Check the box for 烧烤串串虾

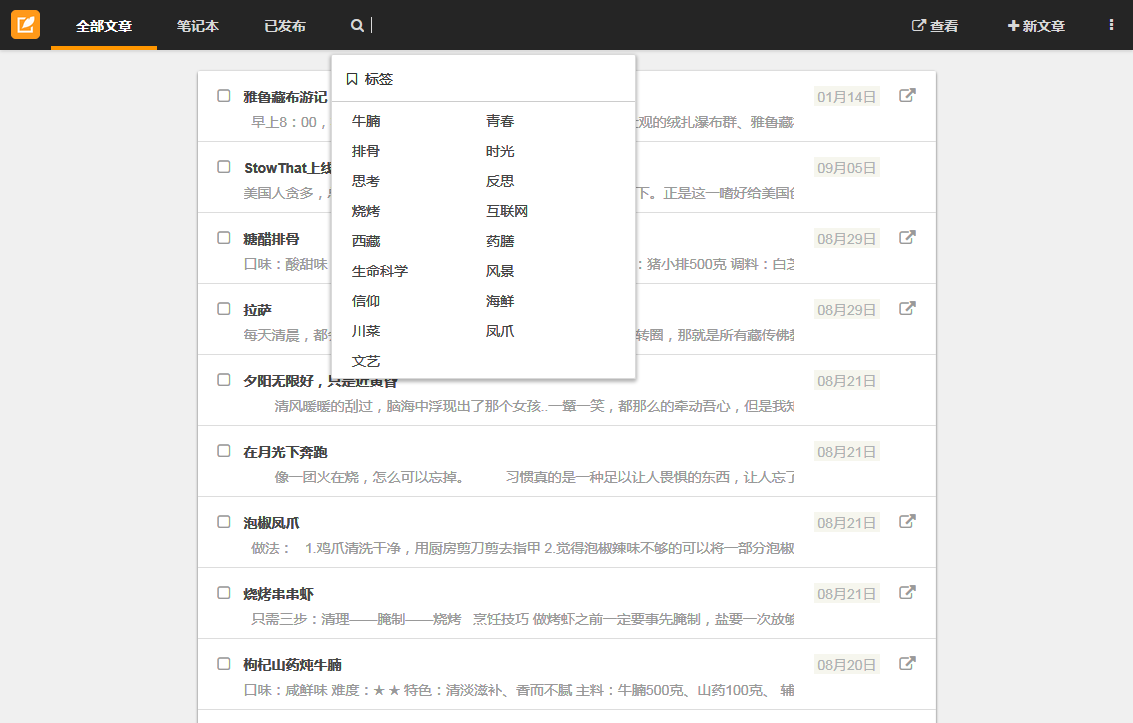tap(224, 592)
